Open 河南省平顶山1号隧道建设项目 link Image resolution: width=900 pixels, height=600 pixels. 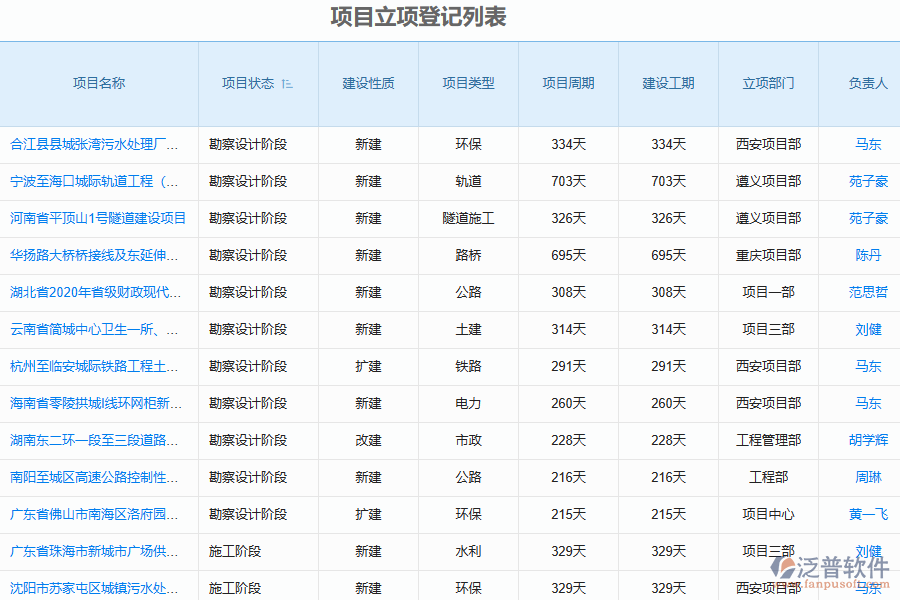[98, 218]
